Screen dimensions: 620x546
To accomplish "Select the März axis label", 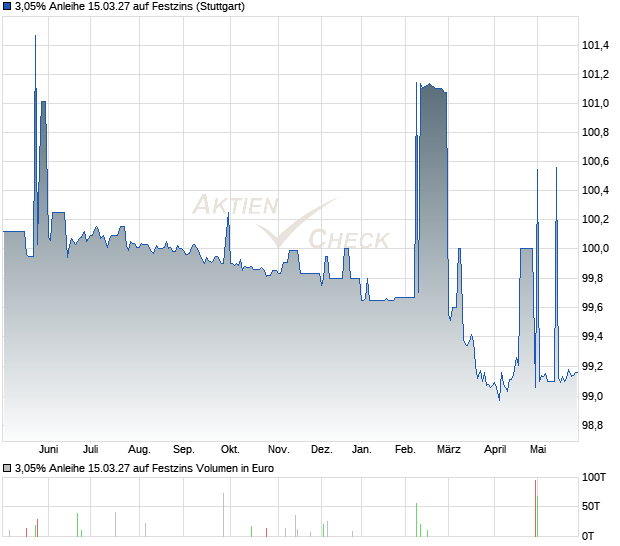I will pyautogui.click(x=449, y=450).
